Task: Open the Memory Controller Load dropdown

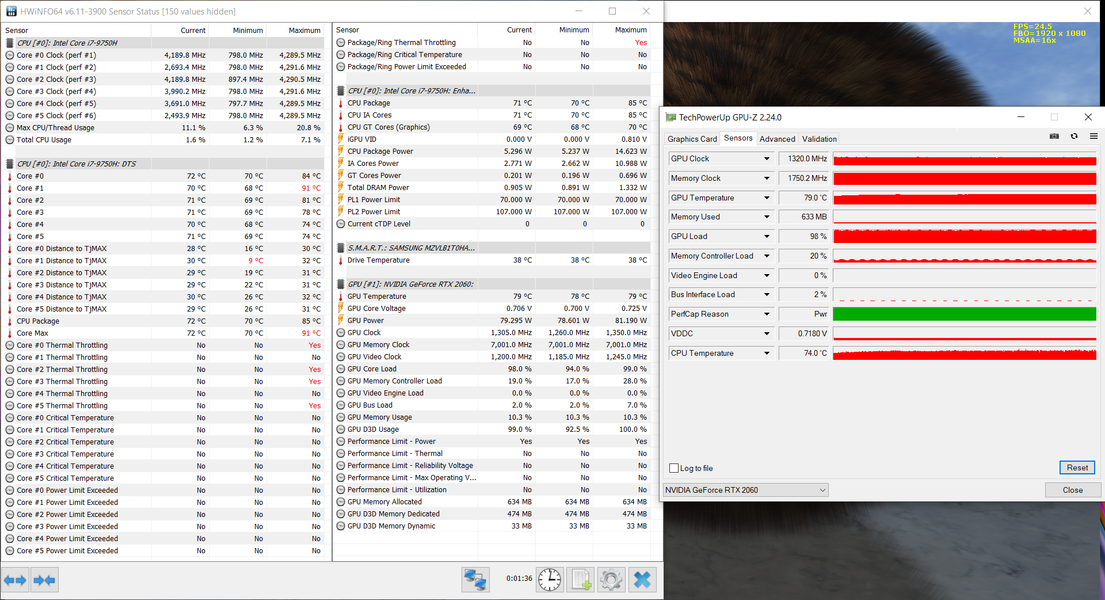Action: [x=767, y=256]
